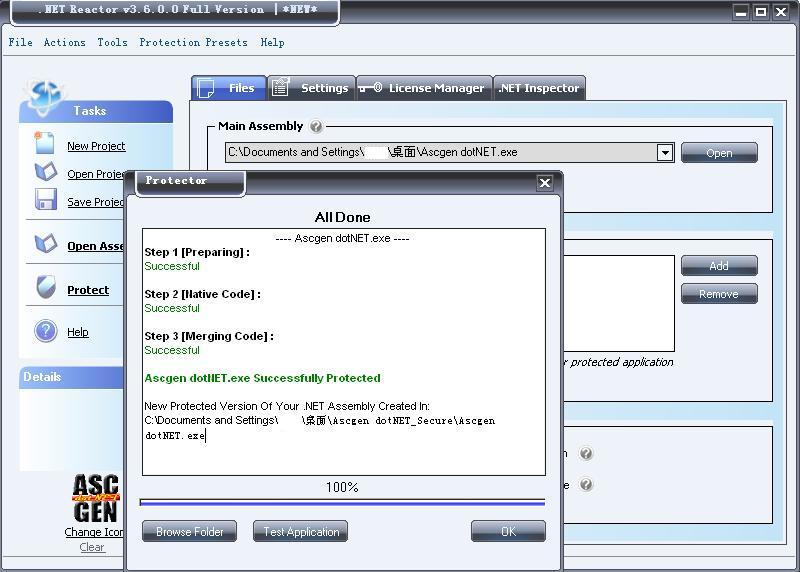Click the additional files list box
Screen dimensions: 800x572
point(619,303)
